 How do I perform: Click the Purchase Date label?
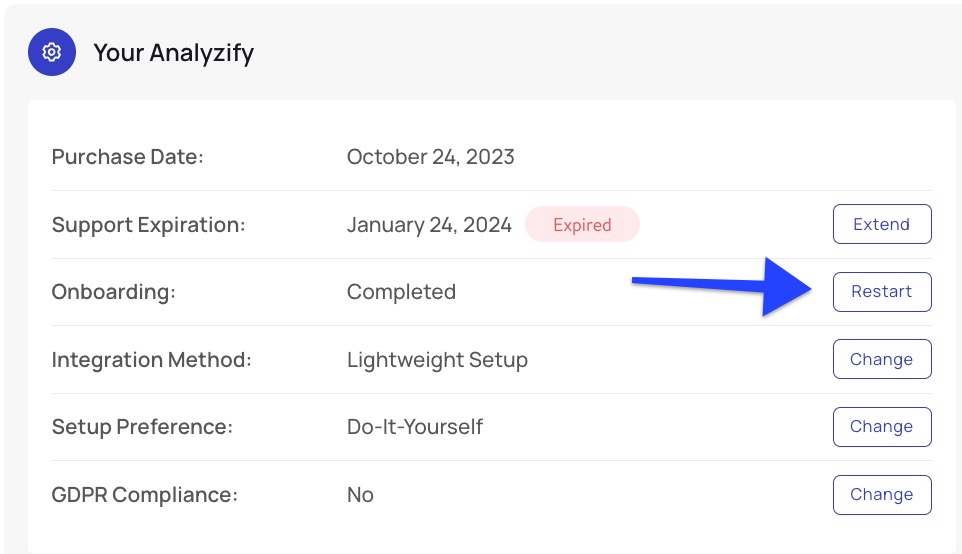(x=128, y=156)
